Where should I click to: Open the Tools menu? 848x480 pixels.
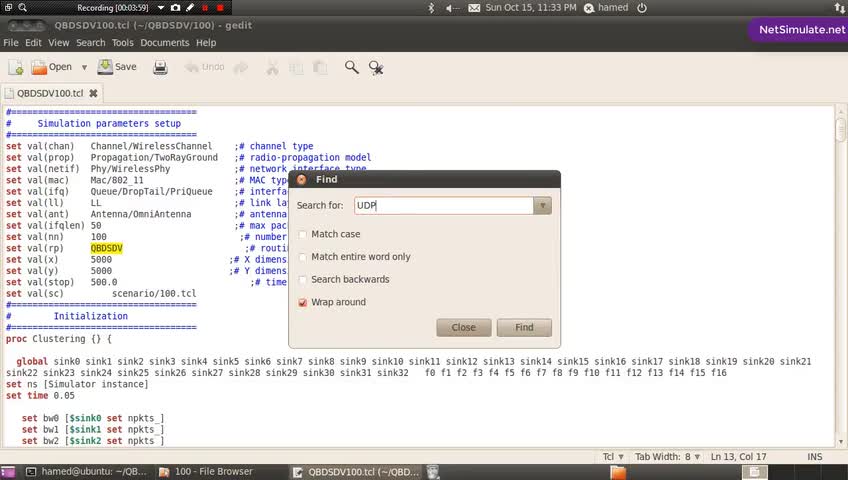point(122,43)
